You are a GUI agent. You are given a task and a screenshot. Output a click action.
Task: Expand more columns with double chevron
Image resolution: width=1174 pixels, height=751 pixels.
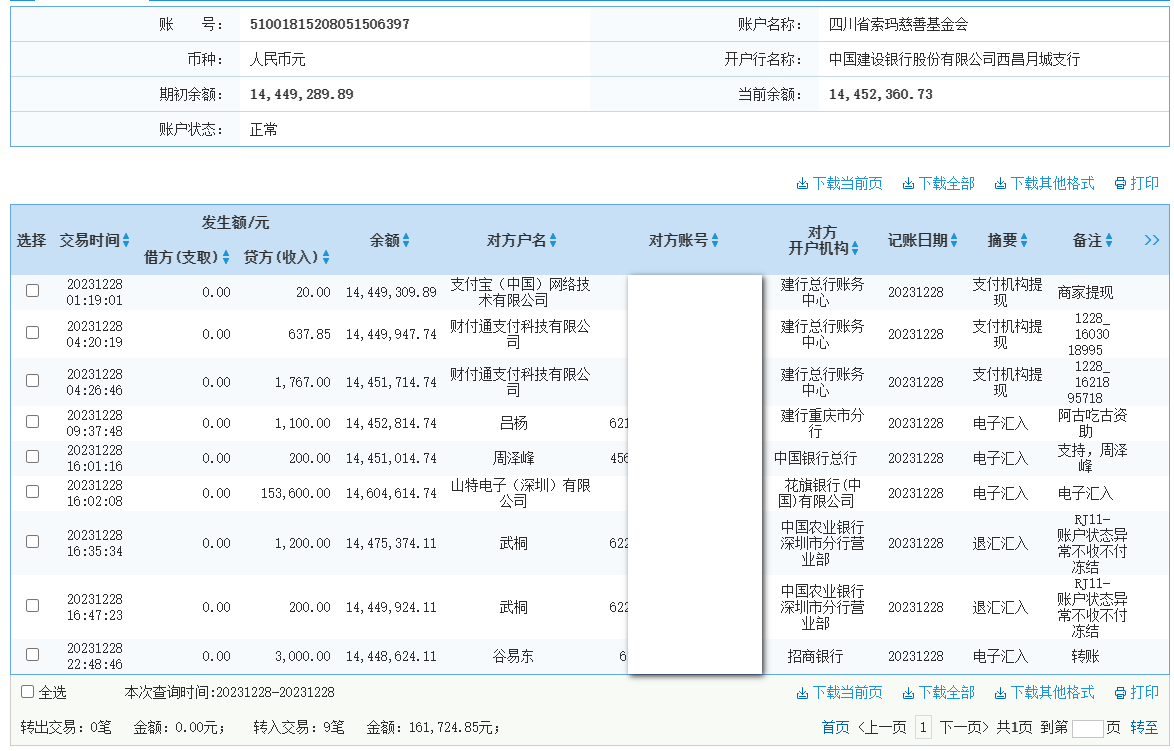coord(1152,240)
